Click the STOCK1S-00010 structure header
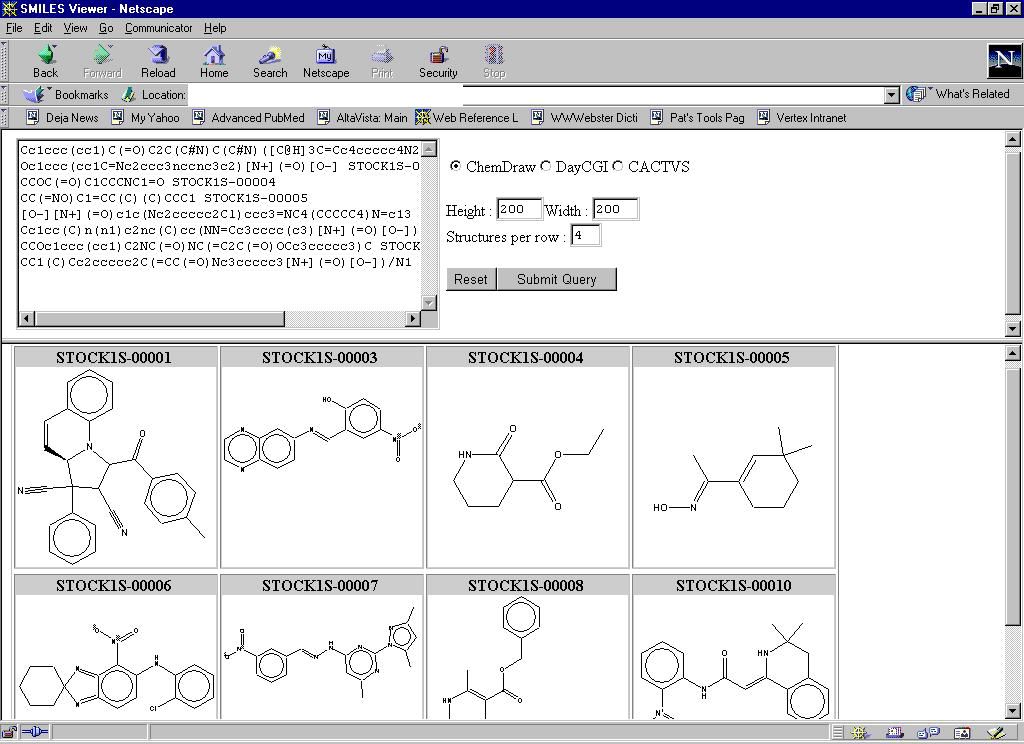Viewport: 1024px width, 744px height. pos(733,585)
